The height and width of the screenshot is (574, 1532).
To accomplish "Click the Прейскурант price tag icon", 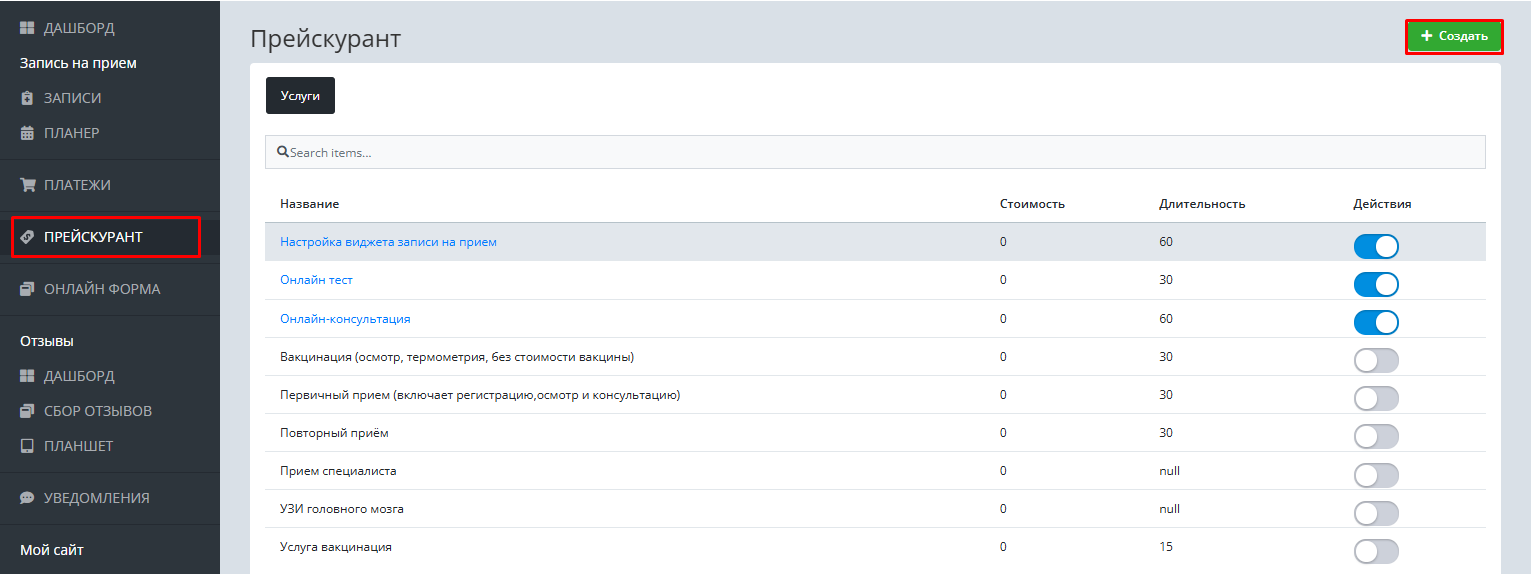I will pyautogui.click(x=27, y=237).
